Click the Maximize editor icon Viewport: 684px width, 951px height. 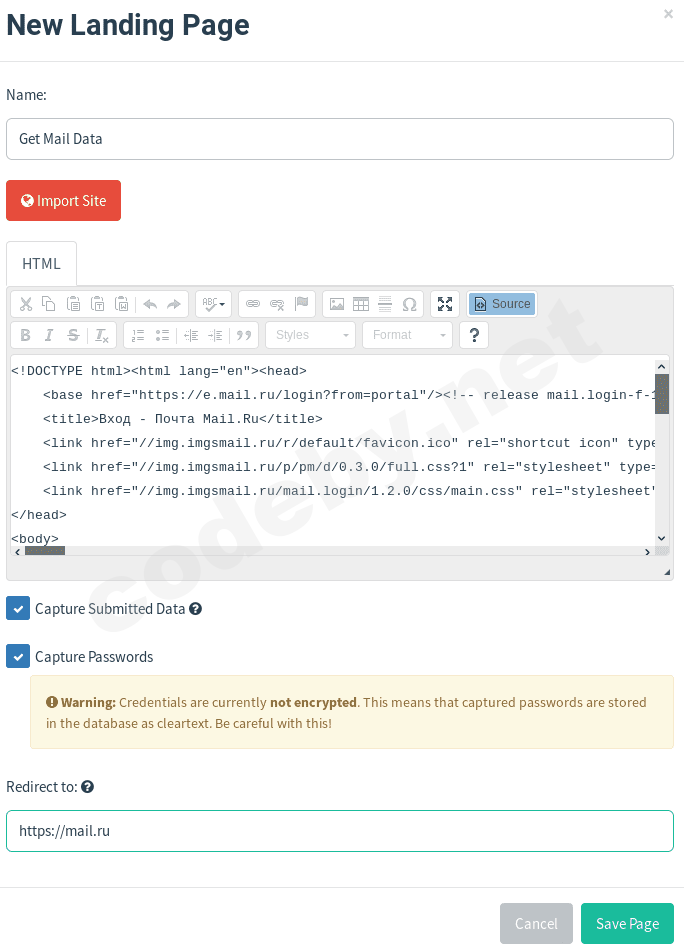click(446, 304)
